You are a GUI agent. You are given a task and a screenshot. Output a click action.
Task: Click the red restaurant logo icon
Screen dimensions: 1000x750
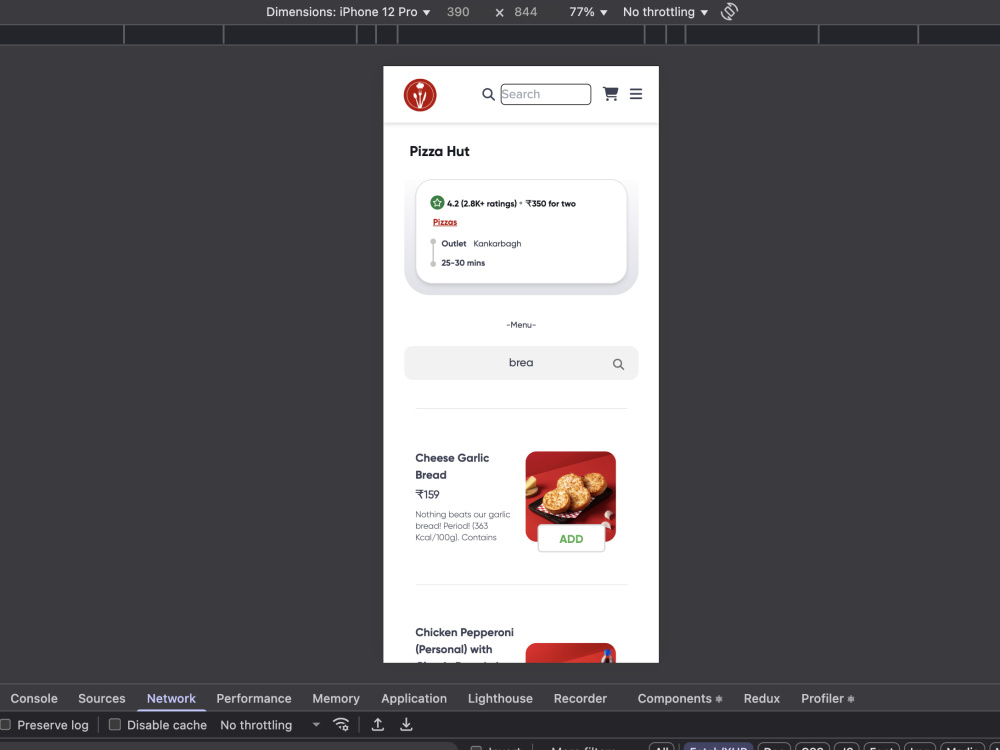pos(420,95)
